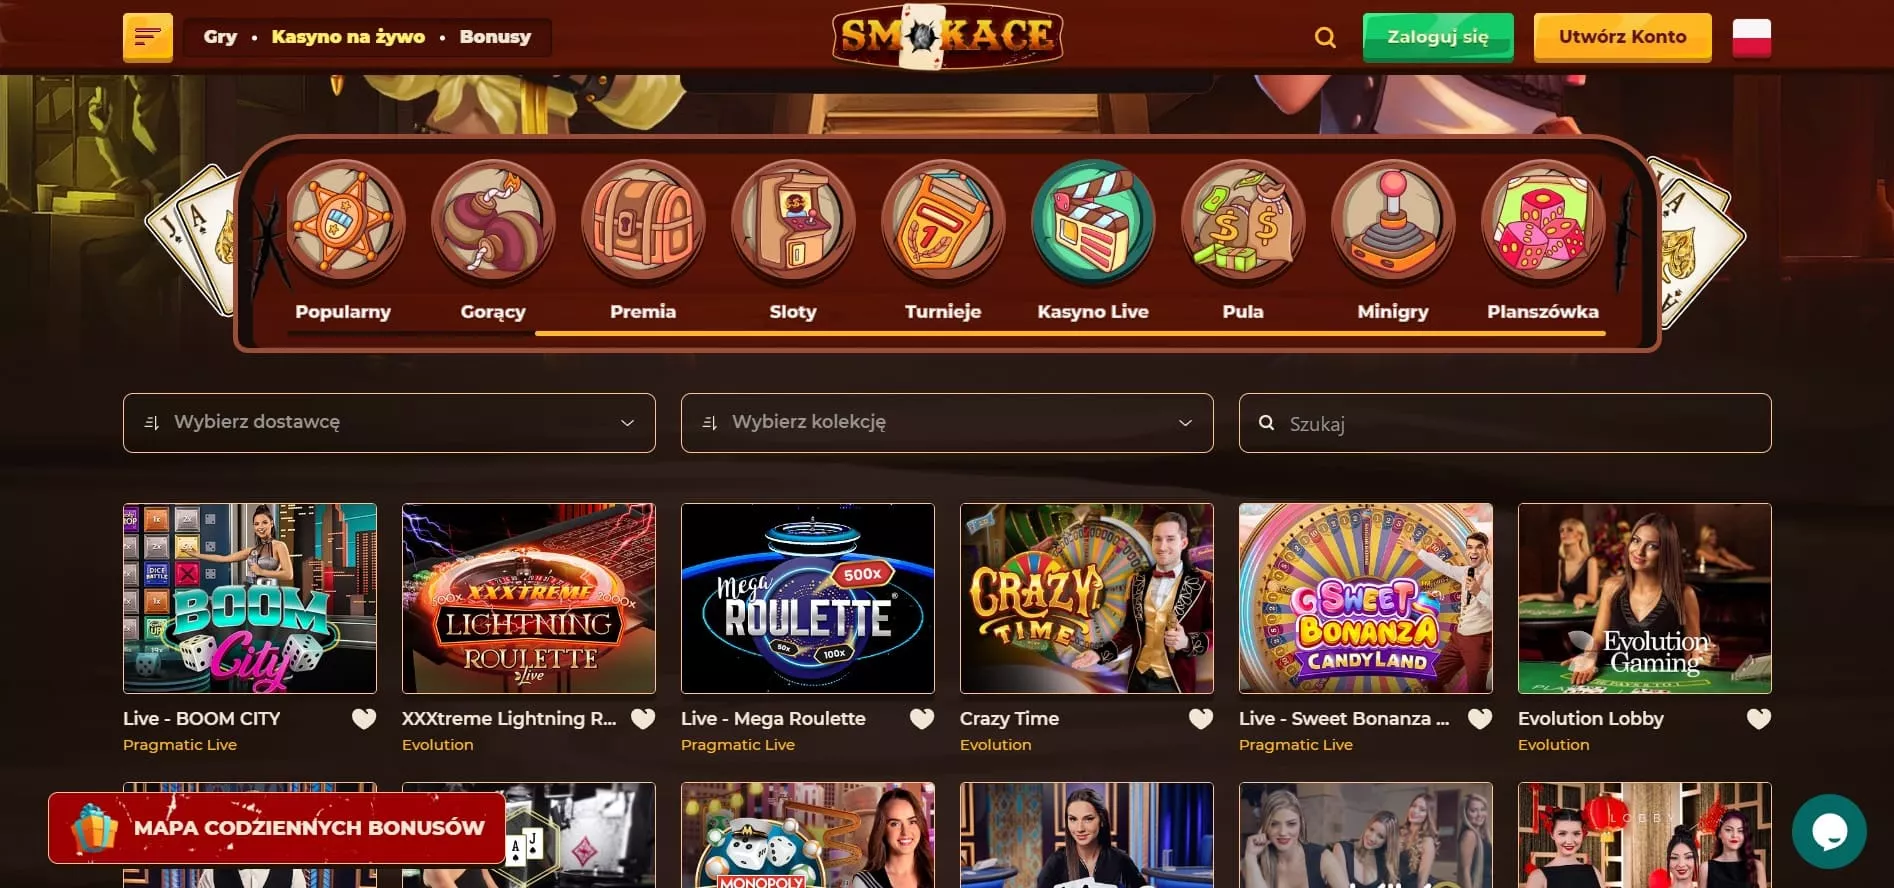Open the Popularny sheriff star category
Screen dimensions: 1894x888
[343, 222]
